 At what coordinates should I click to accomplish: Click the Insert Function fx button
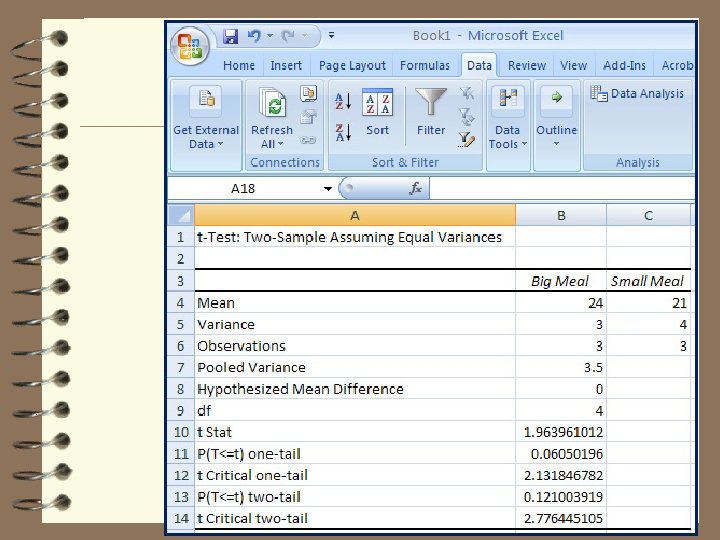click(415, 188)
